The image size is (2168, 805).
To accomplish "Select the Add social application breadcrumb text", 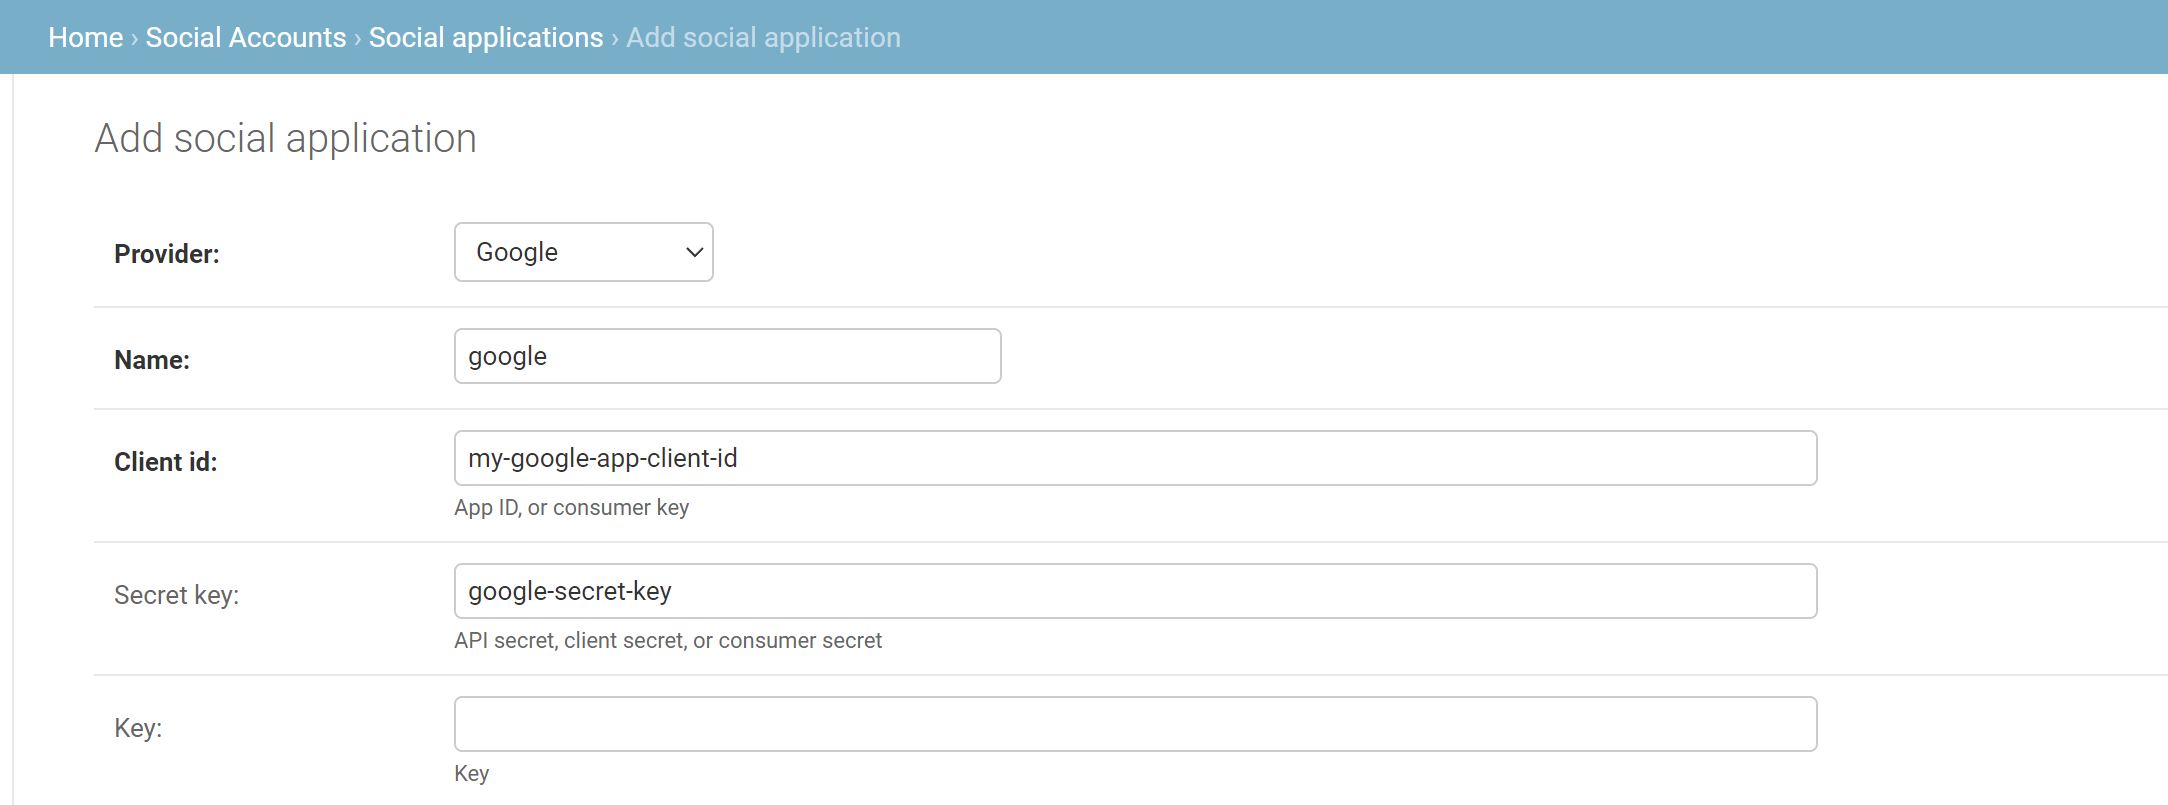I will click(763, 37).
